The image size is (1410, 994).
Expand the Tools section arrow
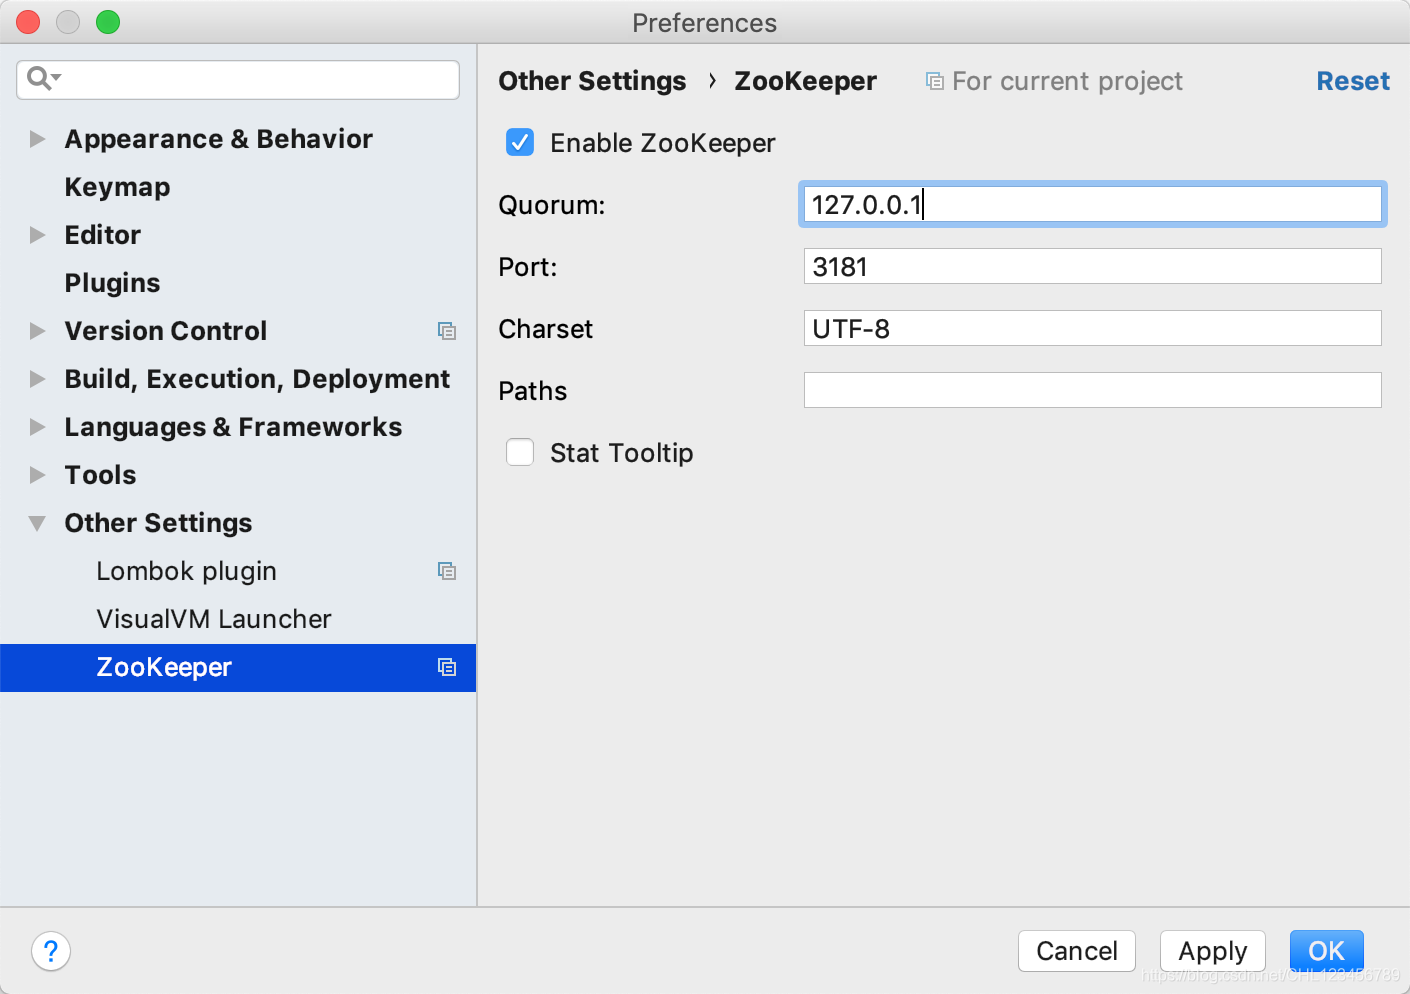(x=38, y=475)
